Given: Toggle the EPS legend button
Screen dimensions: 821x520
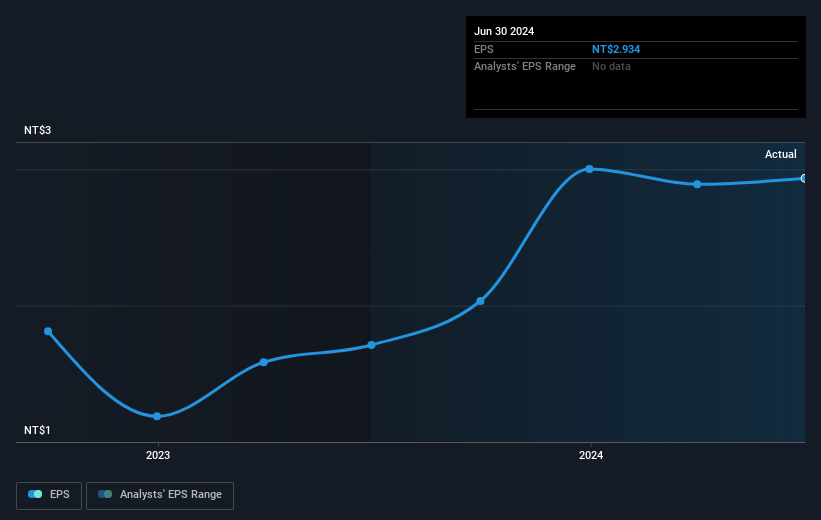Looking at the screenshot, I should (x=49, y=495).
